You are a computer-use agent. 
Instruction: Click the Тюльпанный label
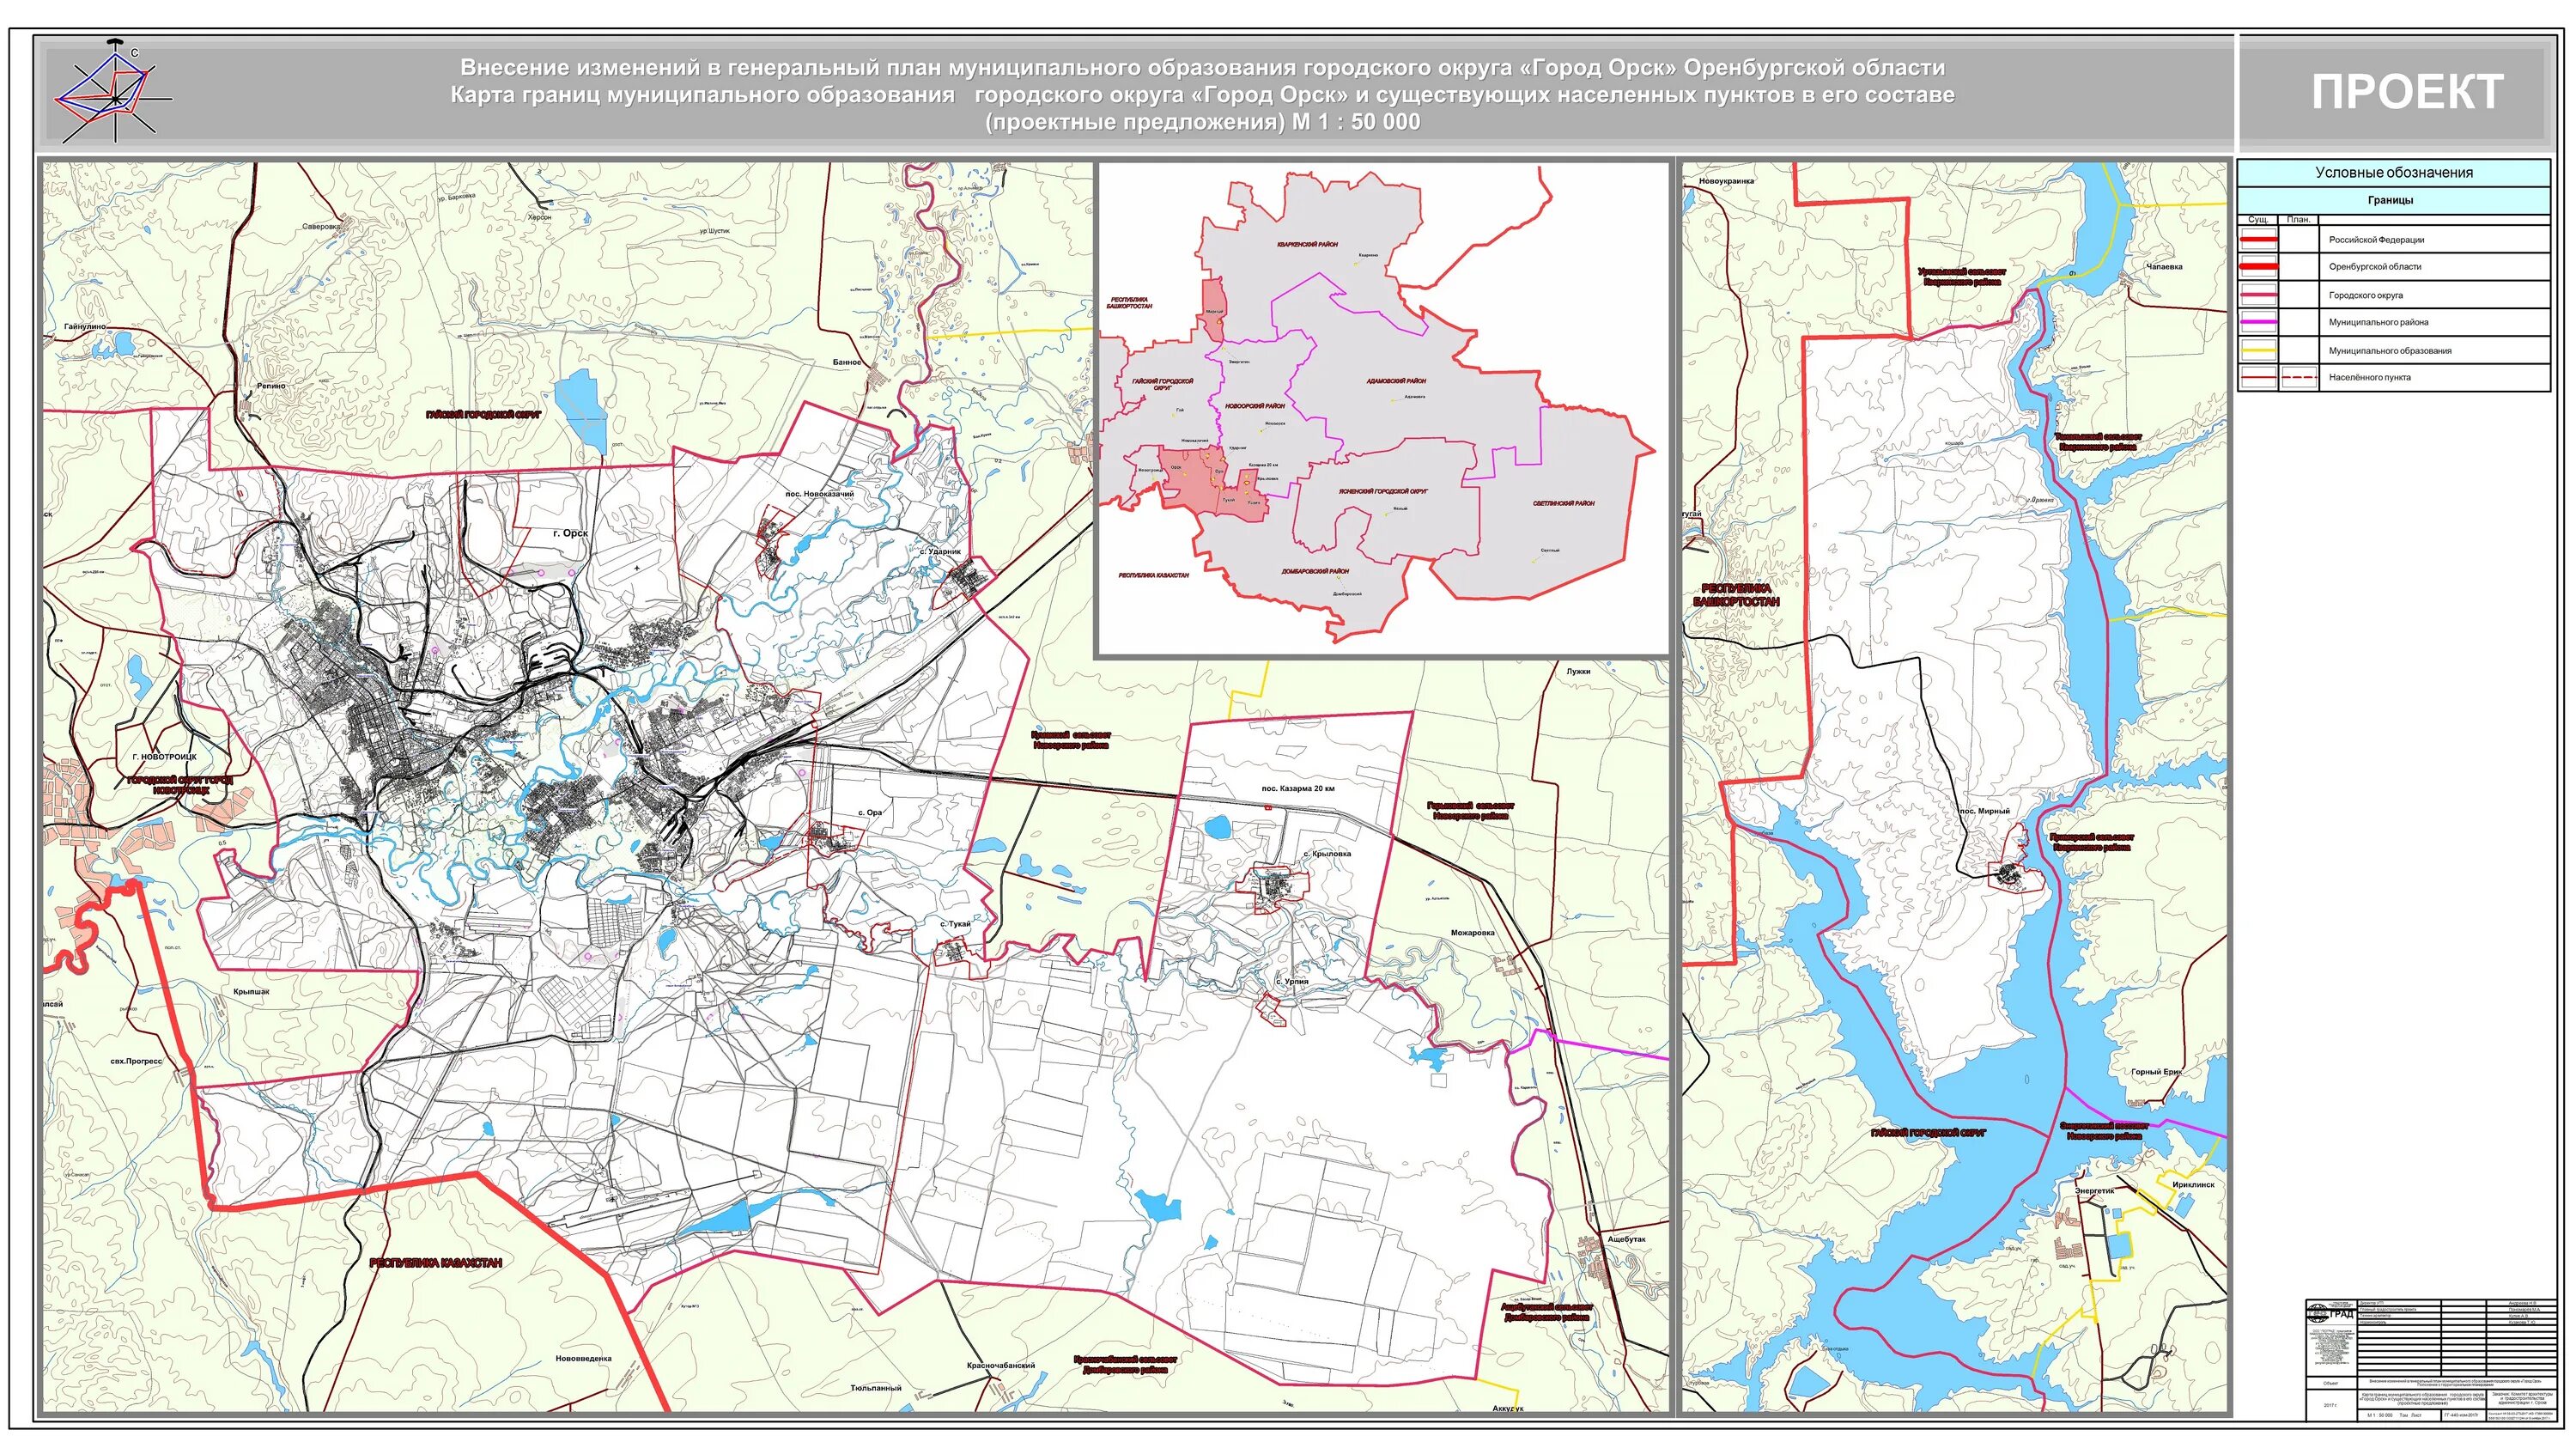[875, 1388]
